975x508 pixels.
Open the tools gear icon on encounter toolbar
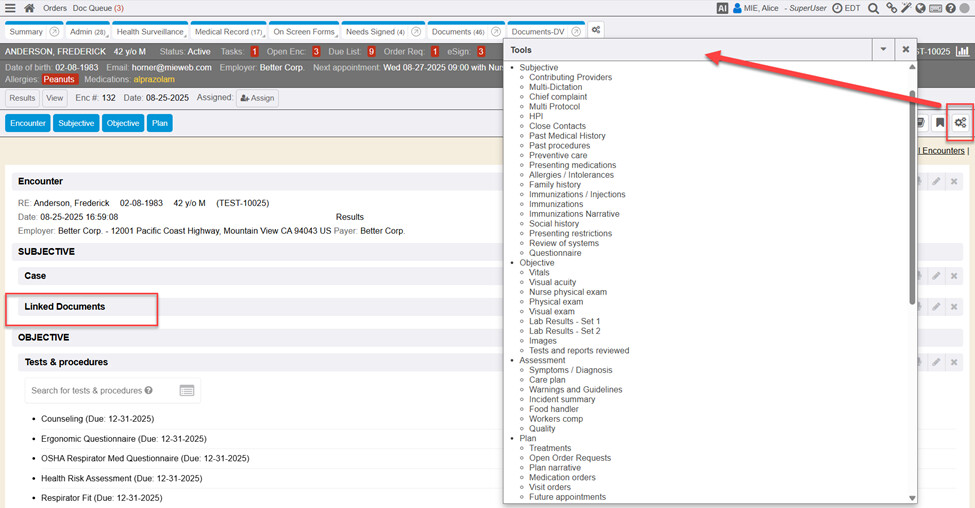point(960,123)
